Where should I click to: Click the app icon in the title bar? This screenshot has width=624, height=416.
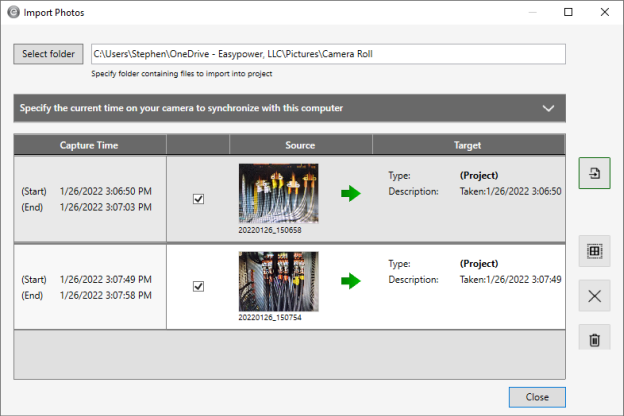click(12, 12)
